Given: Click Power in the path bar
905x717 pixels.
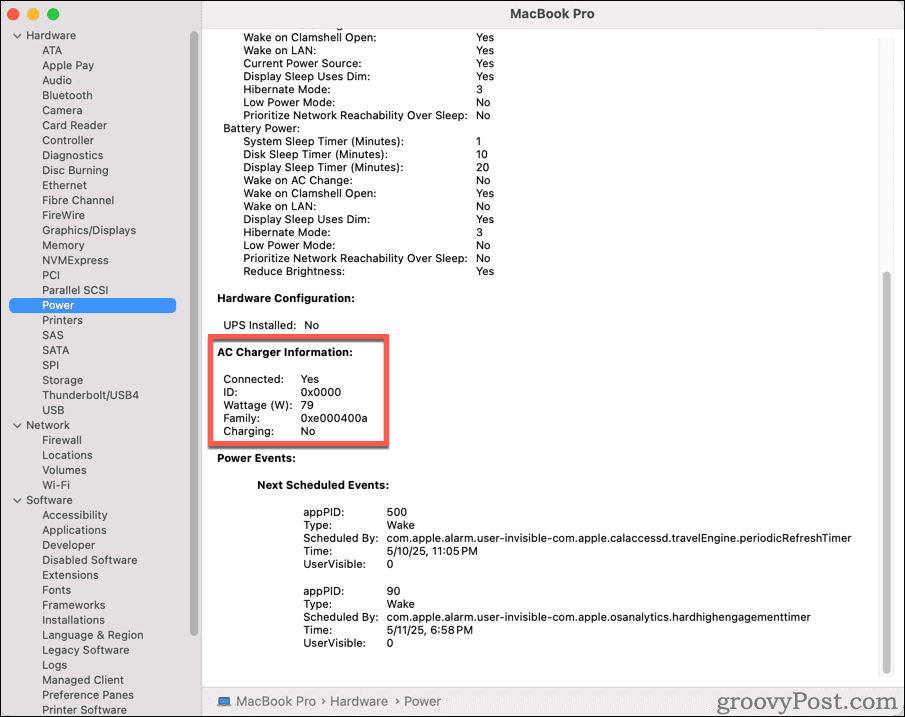Looking at the screenshot, I should tap(422, 701).
